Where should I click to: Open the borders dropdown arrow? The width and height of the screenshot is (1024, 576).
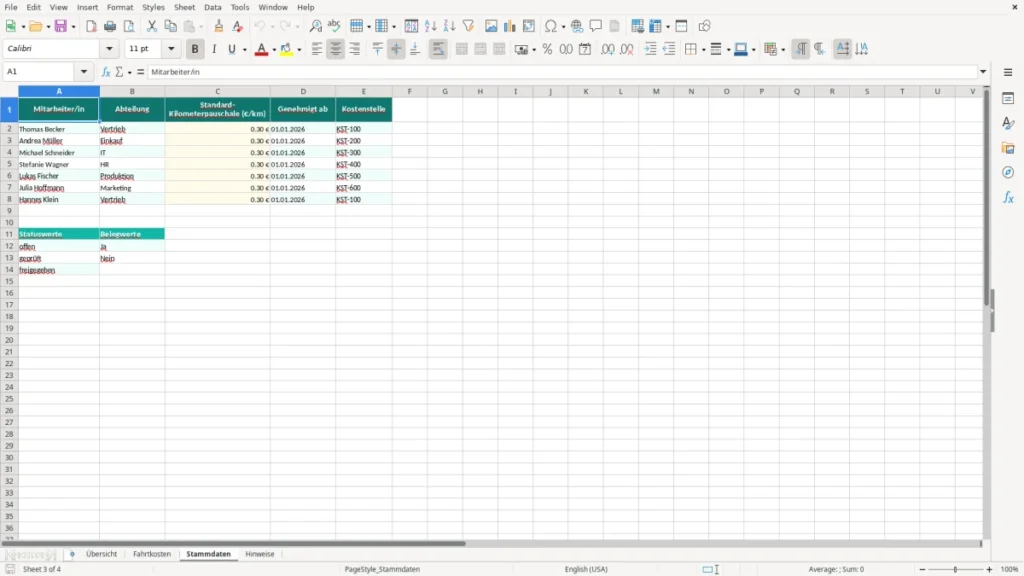tap(703, 50)
